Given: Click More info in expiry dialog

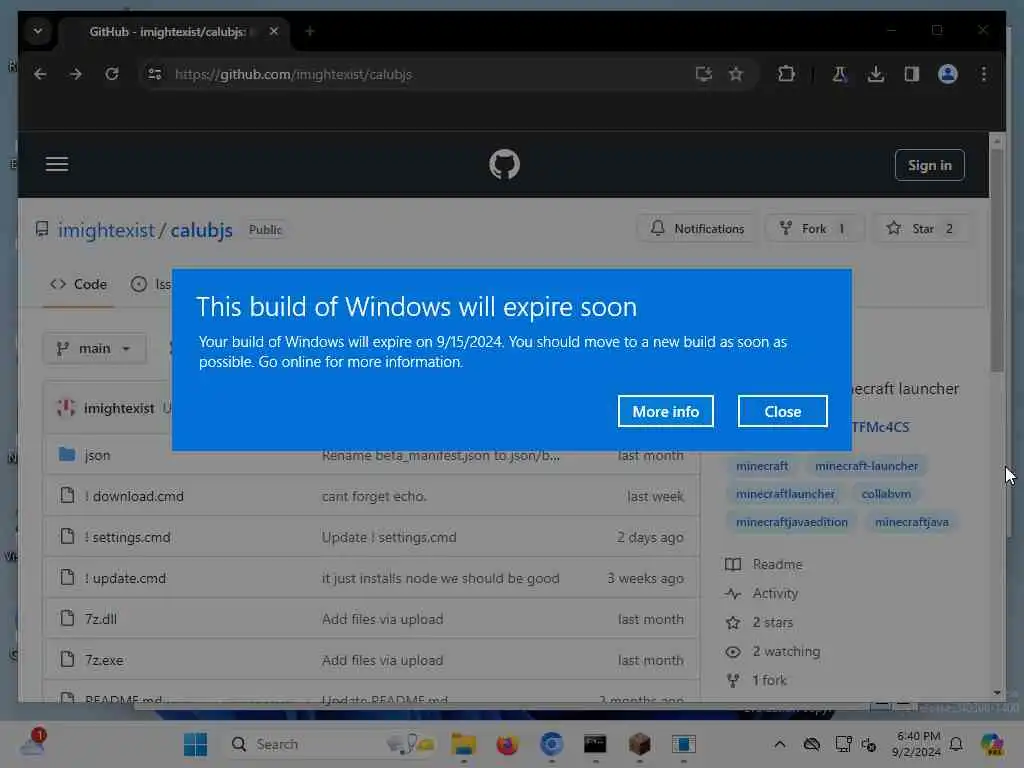Looking at the screenshot, I should (665, 411).
